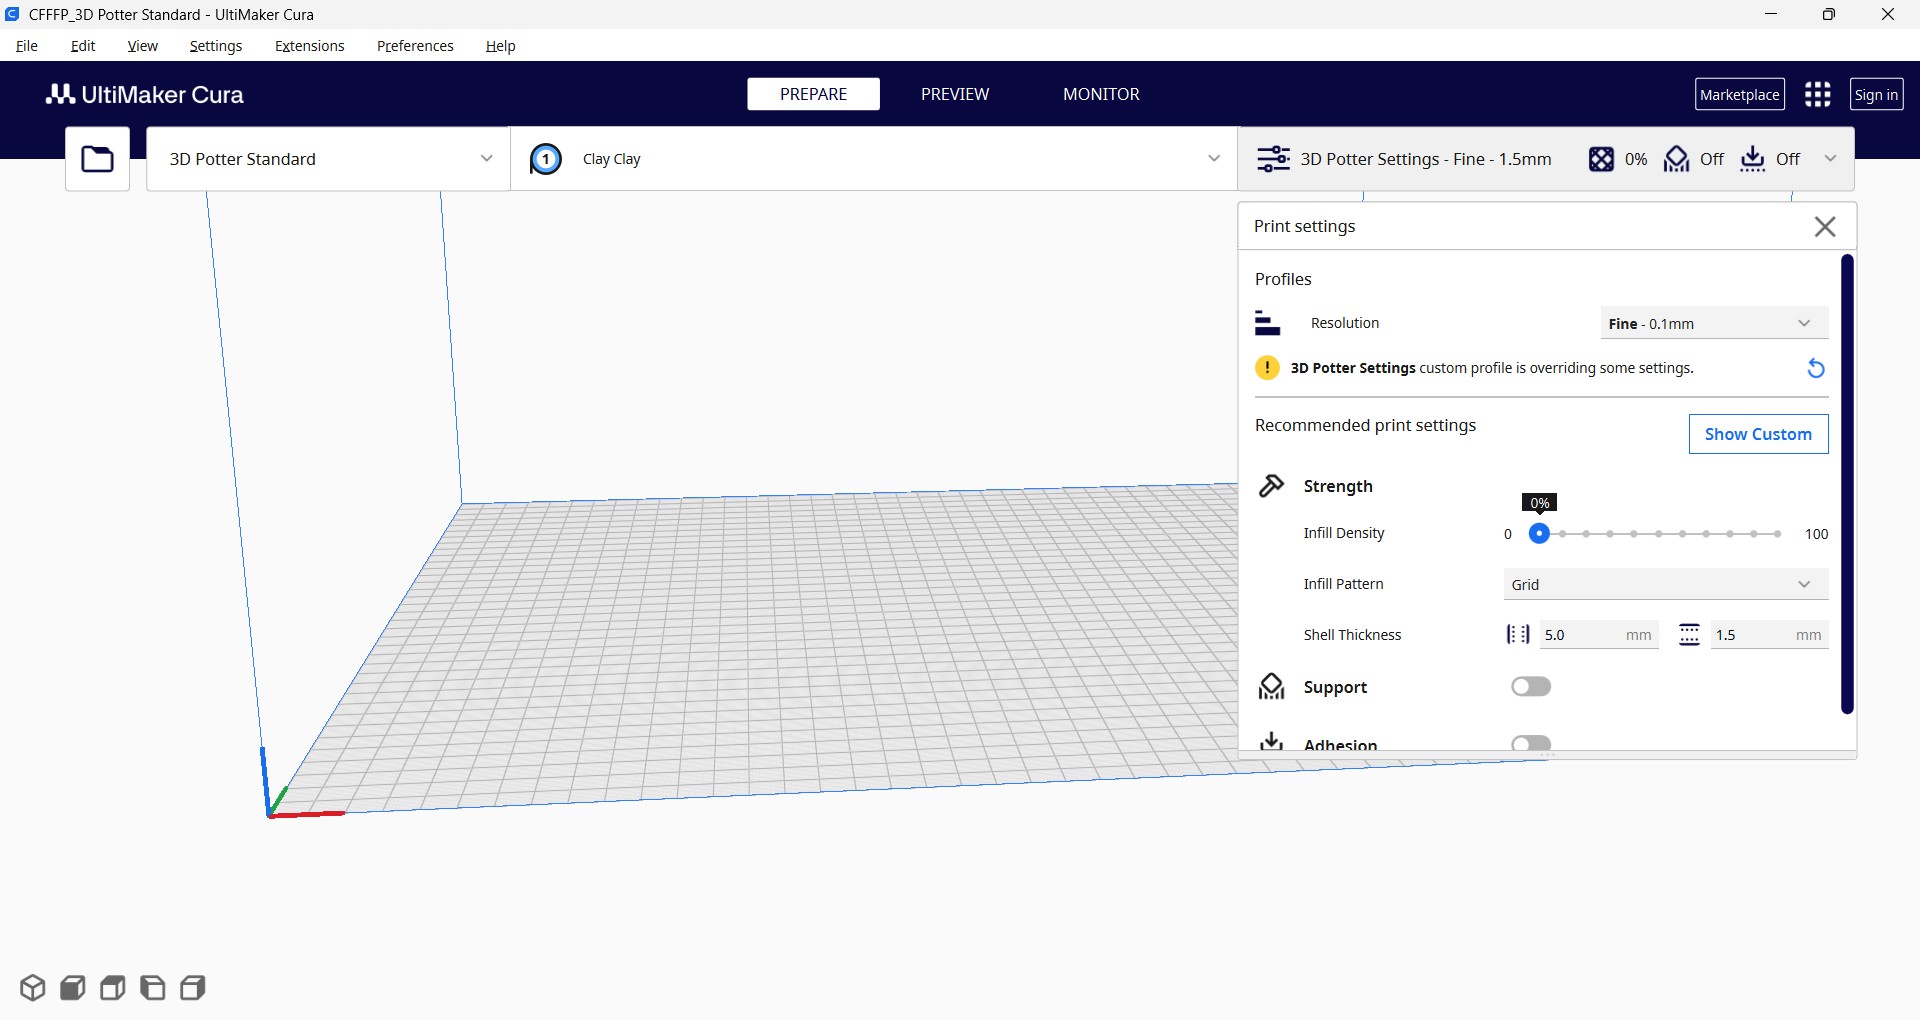The image size is (1920, 1020).
Task: Click the Shell Thickness label
Action: coord(1352,635)
